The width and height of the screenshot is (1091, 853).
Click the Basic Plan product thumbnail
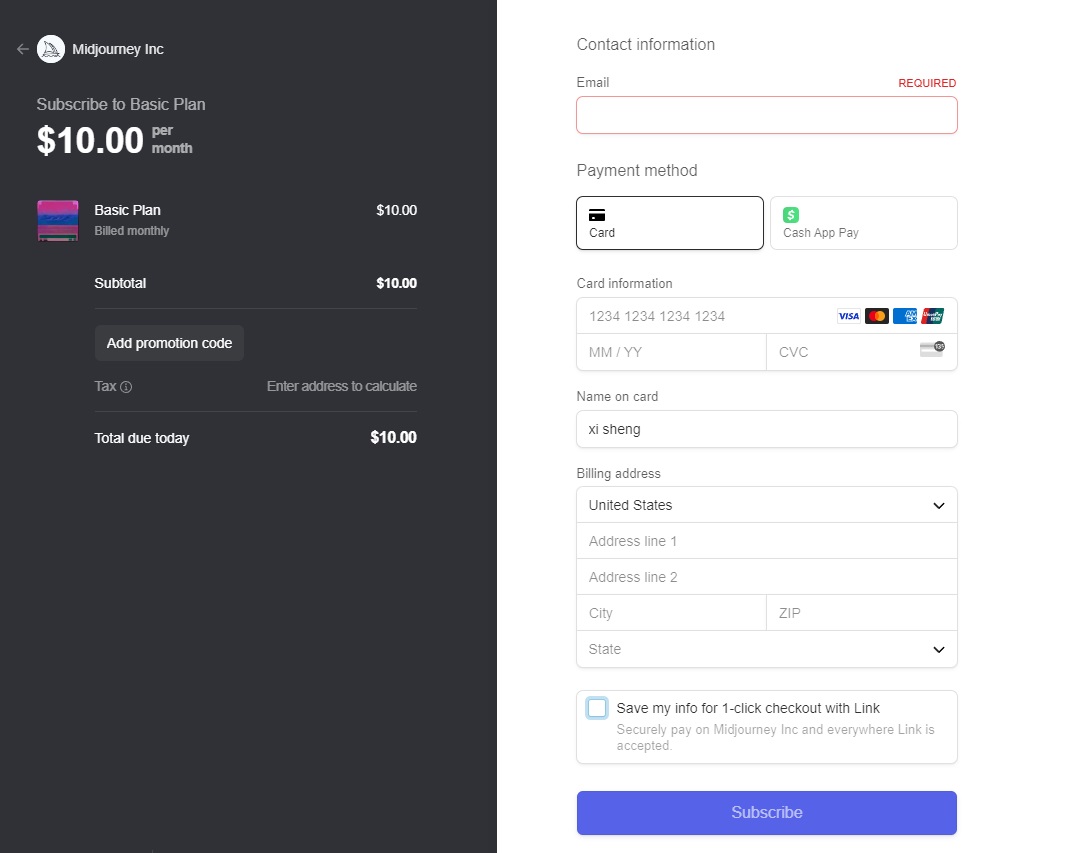click(58, 220)
